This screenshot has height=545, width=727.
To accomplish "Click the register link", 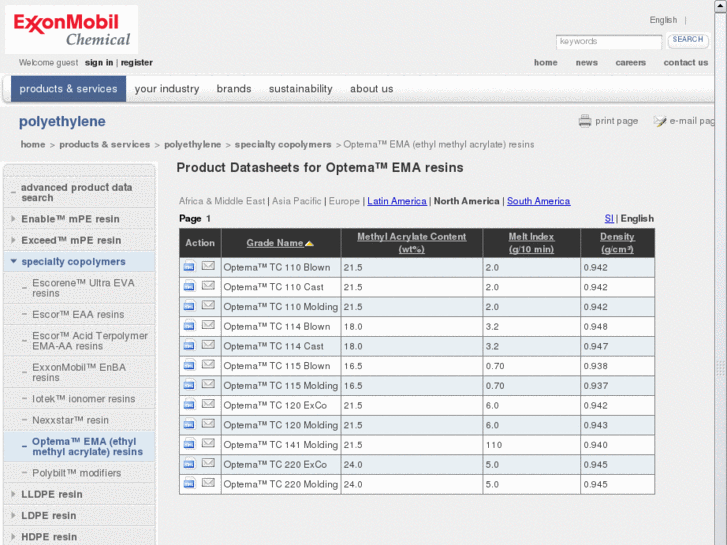I will tap(137, 63).
